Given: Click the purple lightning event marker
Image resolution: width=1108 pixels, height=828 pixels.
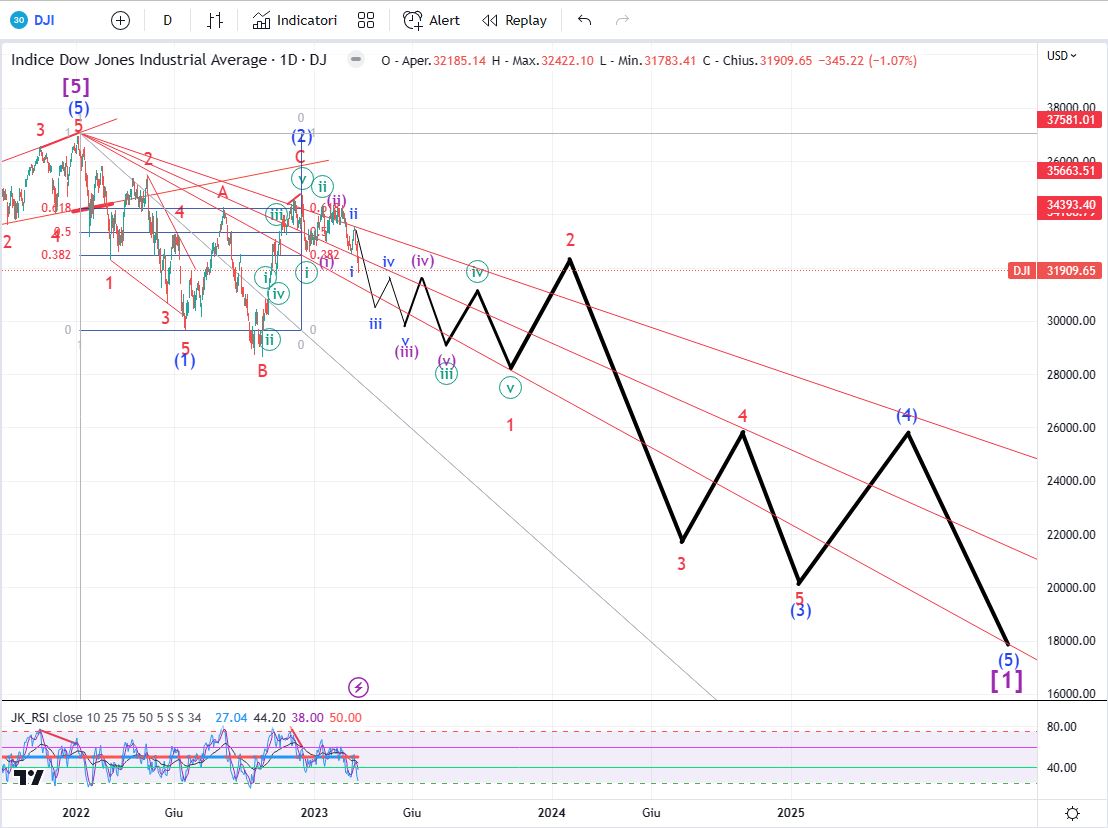Looking at the screenshot, I should coord(358,687).
